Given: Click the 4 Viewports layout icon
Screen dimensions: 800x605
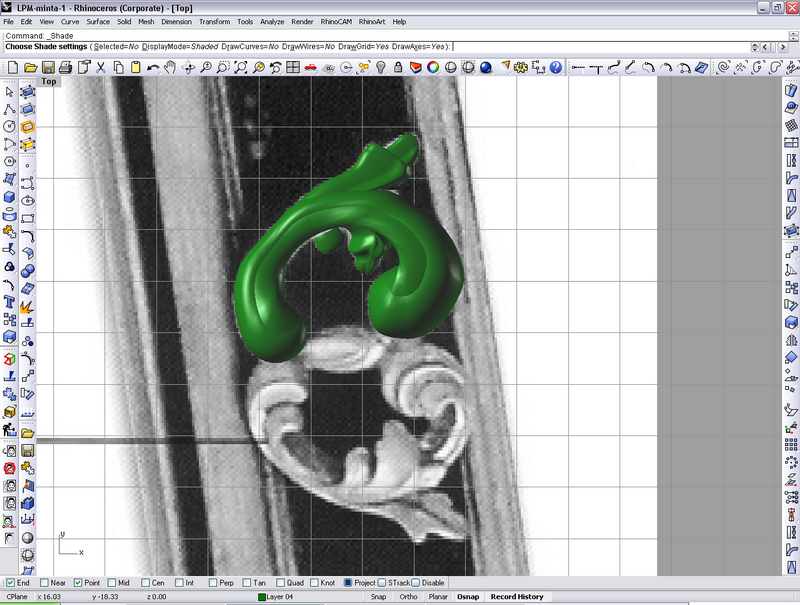Looking at the screenshot, I should pos(292,67).
